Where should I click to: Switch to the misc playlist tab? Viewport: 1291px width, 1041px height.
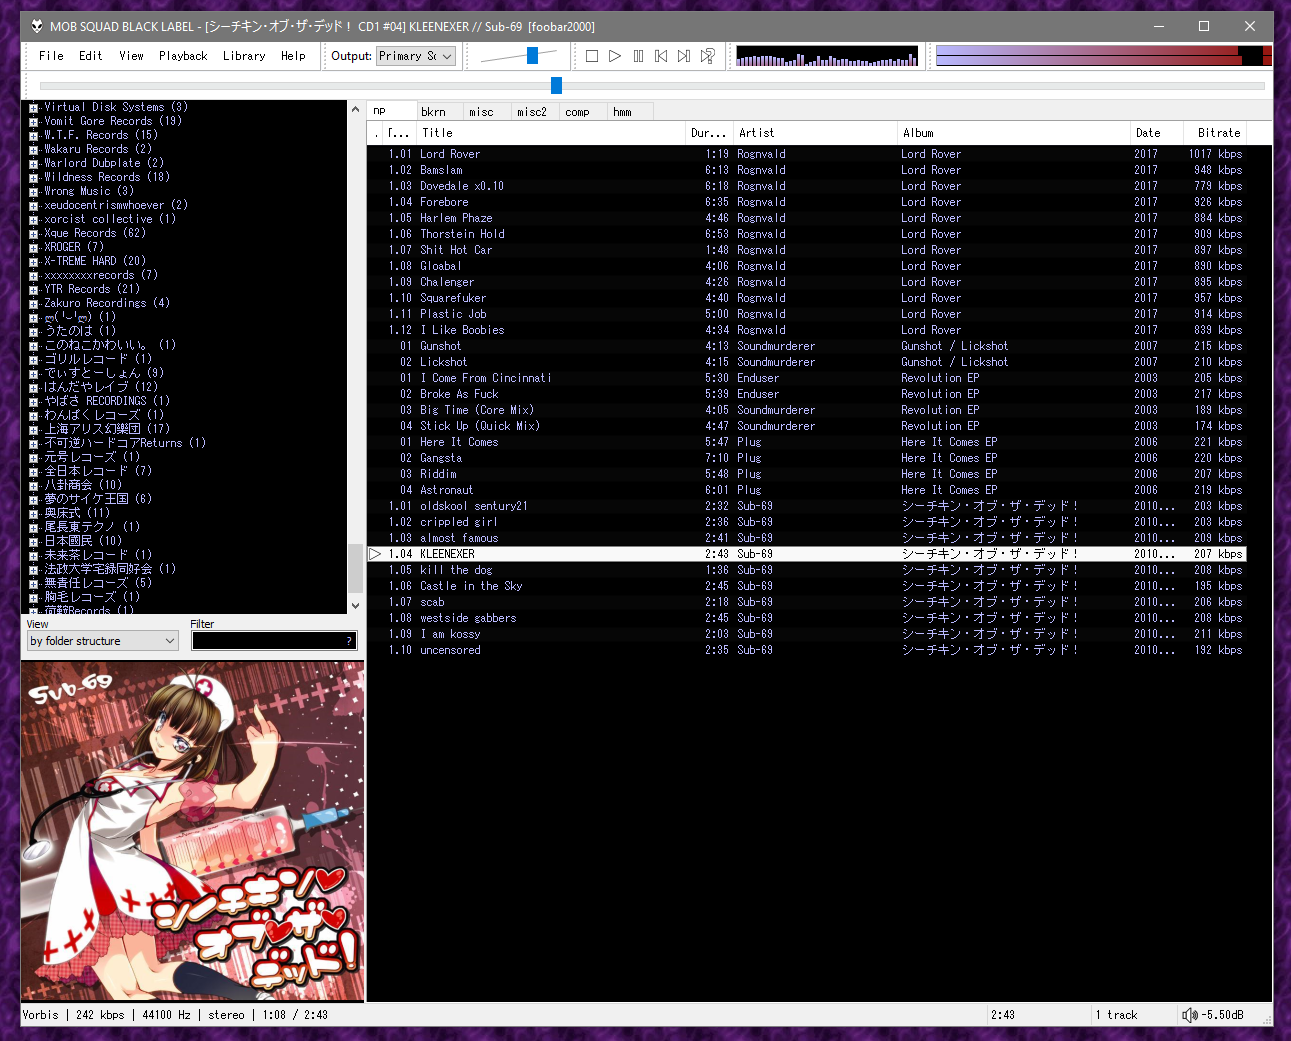click(487, 112)
